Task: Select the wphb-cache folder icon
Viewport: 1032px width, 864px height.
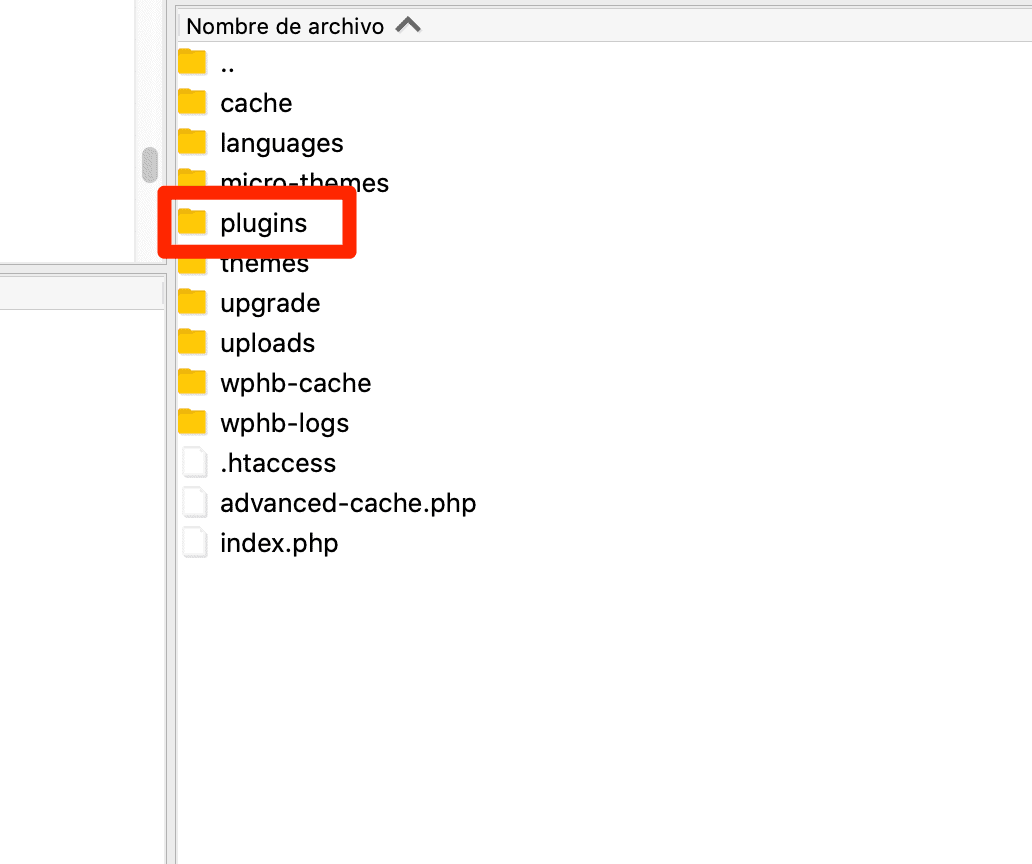Action: point(192,382)
